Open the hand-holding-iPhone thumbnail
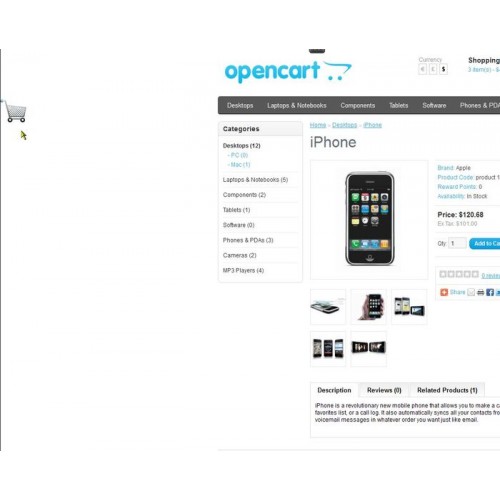Viewport: 500px width, 500px height. click(369, 307)
